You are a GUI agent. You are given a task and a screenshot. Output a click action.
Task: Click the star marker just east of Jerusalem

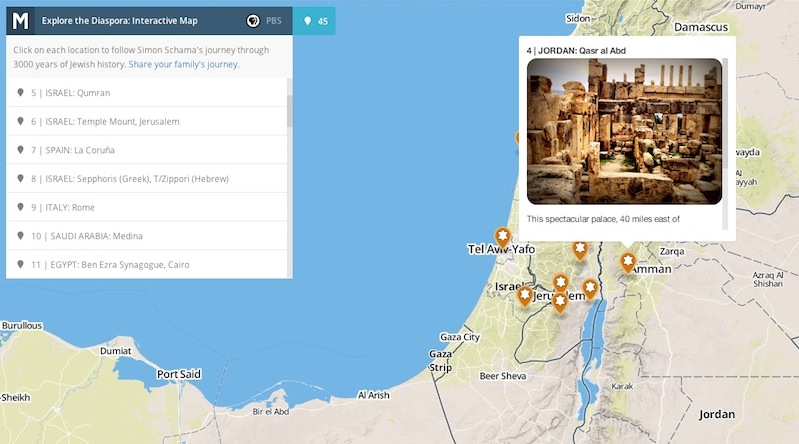point(590,288)
